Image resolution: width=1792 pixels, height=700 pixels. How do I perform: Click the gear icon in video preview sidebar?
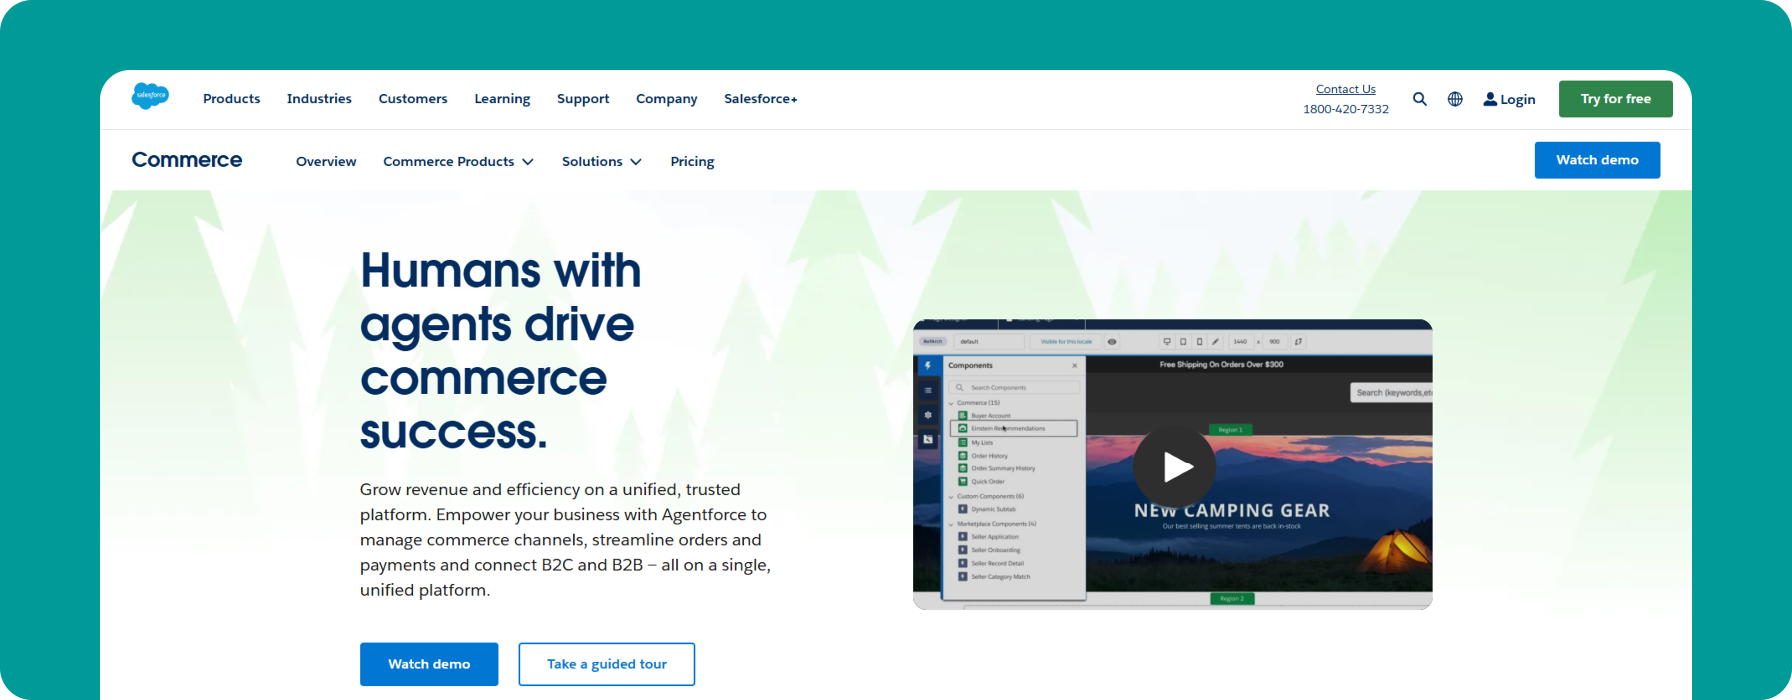click(x=928, y=415)
